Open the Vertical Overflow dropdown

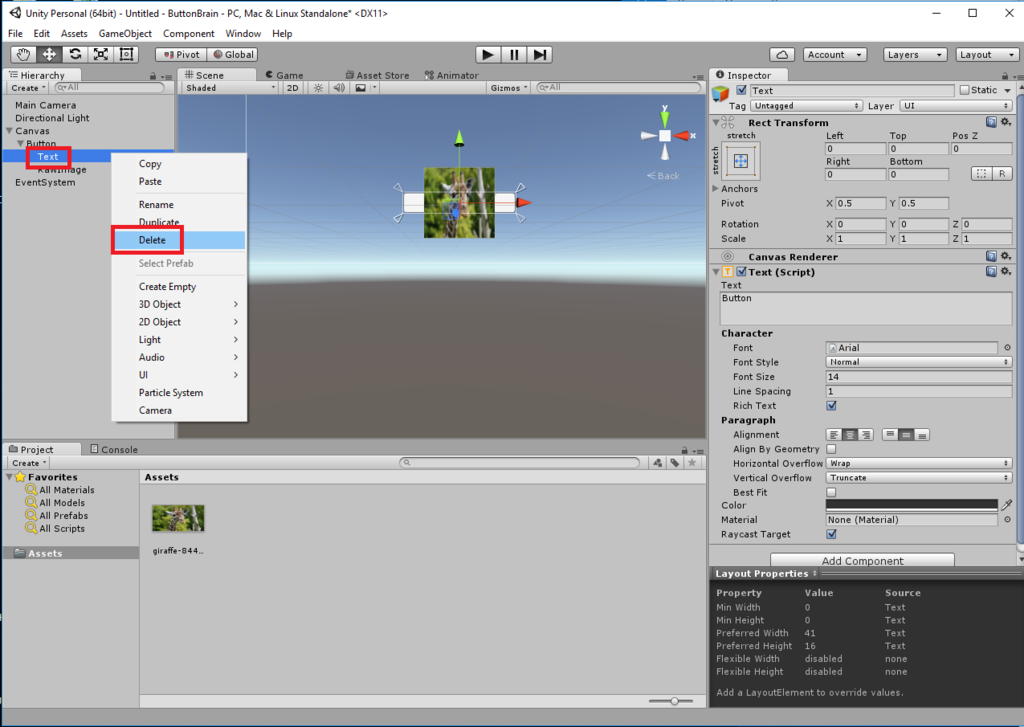point(919,477)
